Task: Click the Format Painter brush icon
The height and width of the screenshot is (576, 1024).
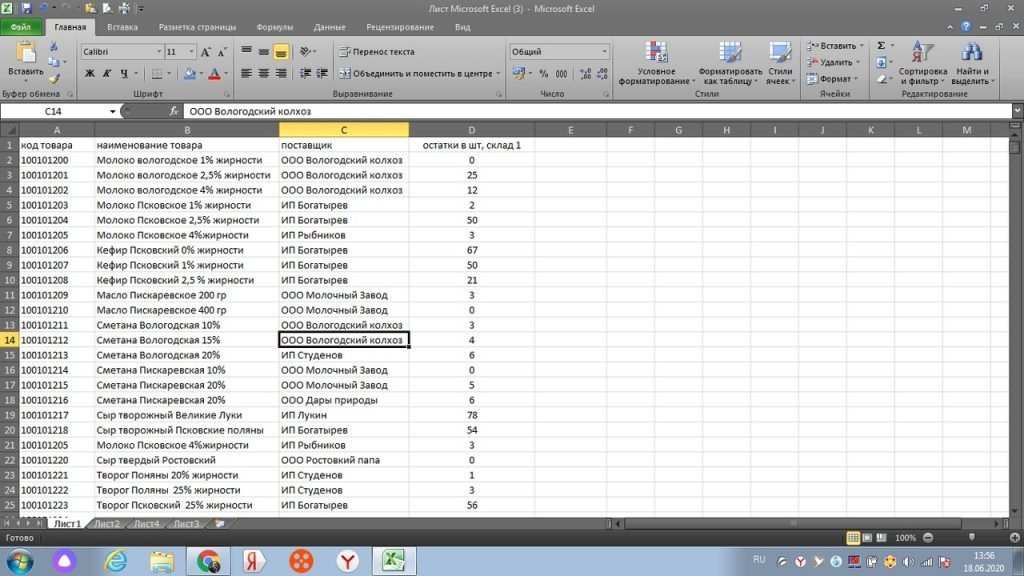Action: tap(54, 78)
